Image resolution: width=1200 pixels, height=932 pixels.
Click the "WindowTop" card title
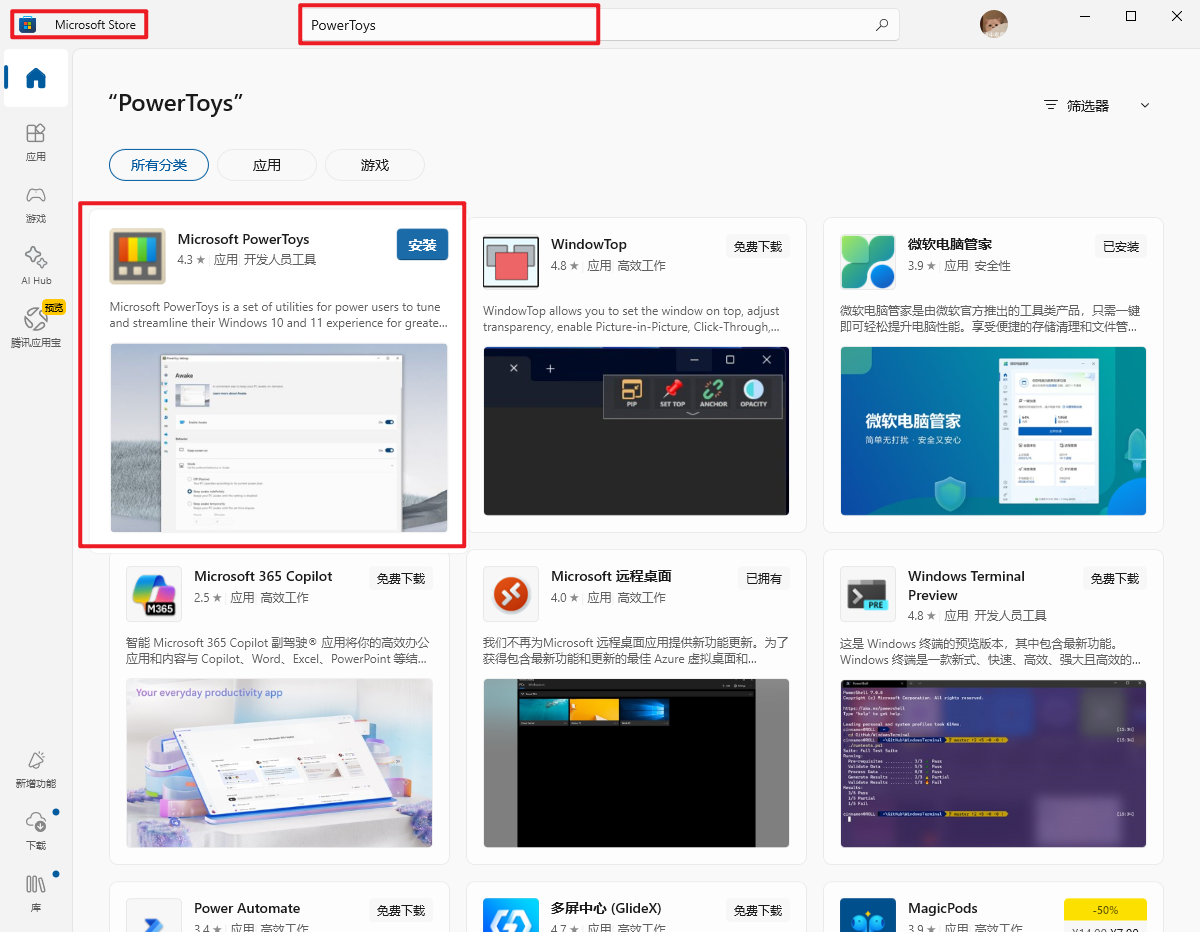tap(589, 244)
